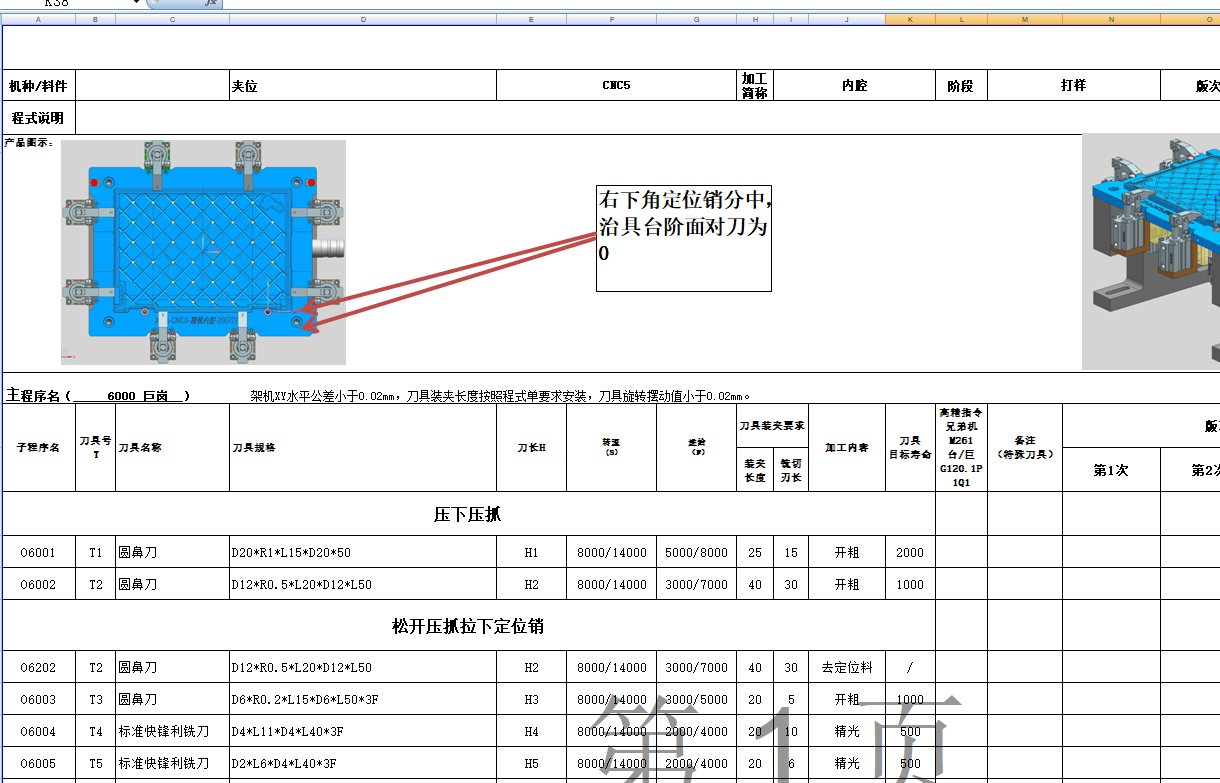Select the 程式说明 label cell

(x=40, y=117)
